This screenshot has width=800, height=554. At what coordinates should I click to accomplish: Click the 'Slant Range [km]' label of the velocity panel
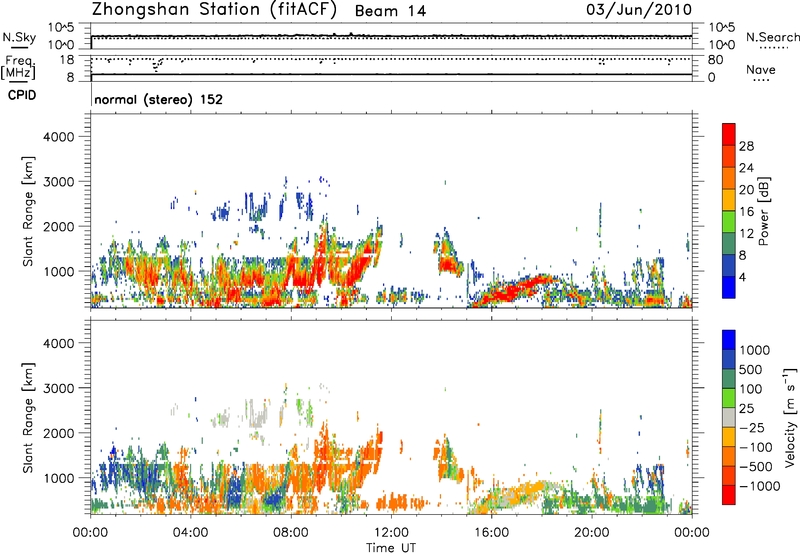pyautogui.click(x=28, y=418)
